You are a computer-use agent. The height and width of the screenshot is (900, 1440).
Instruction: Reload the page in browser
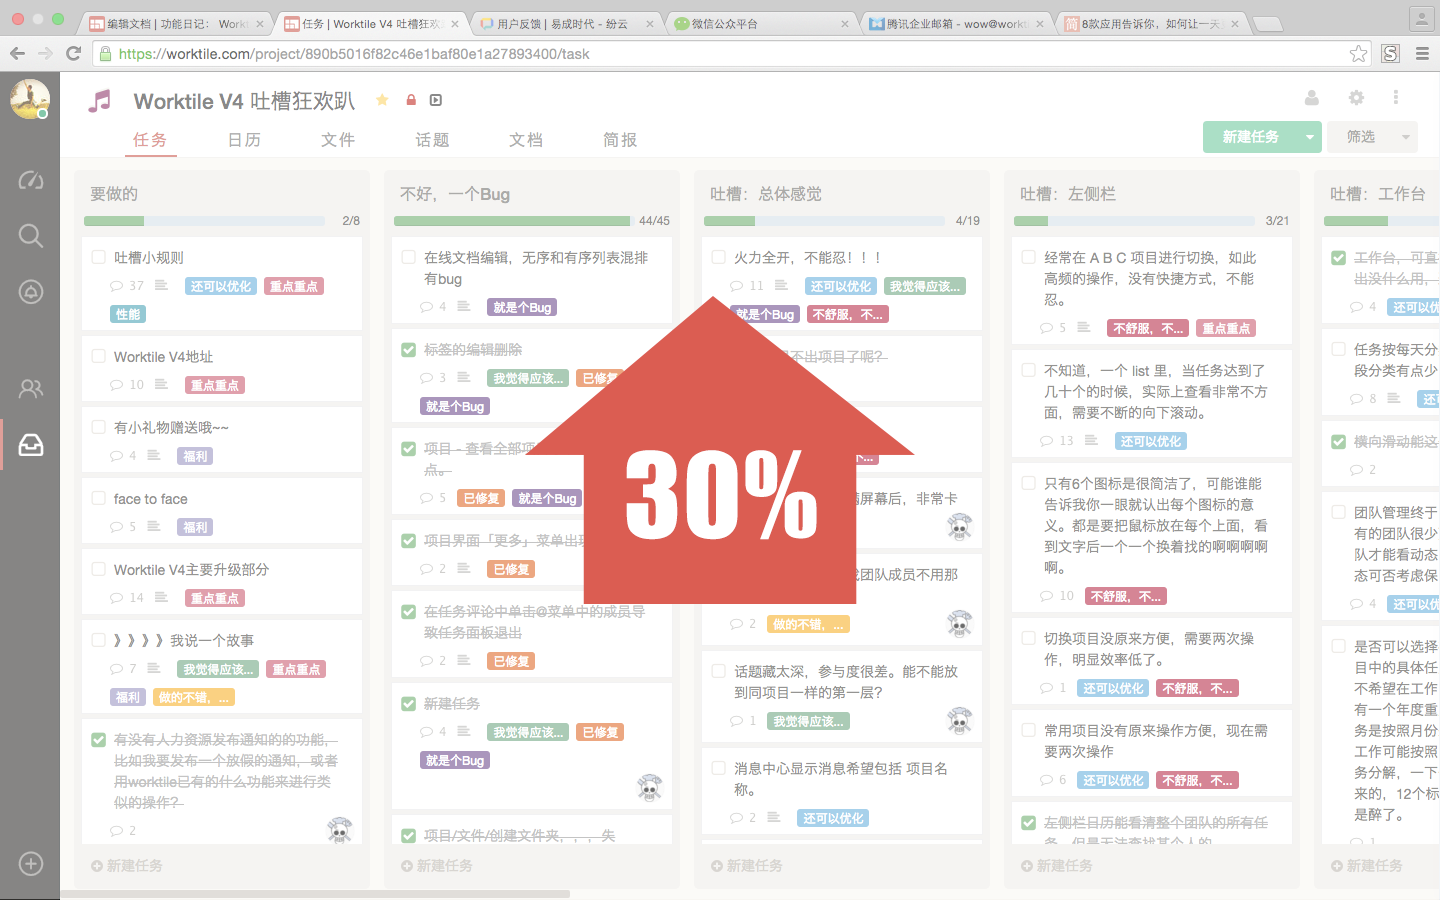[73, 54]
